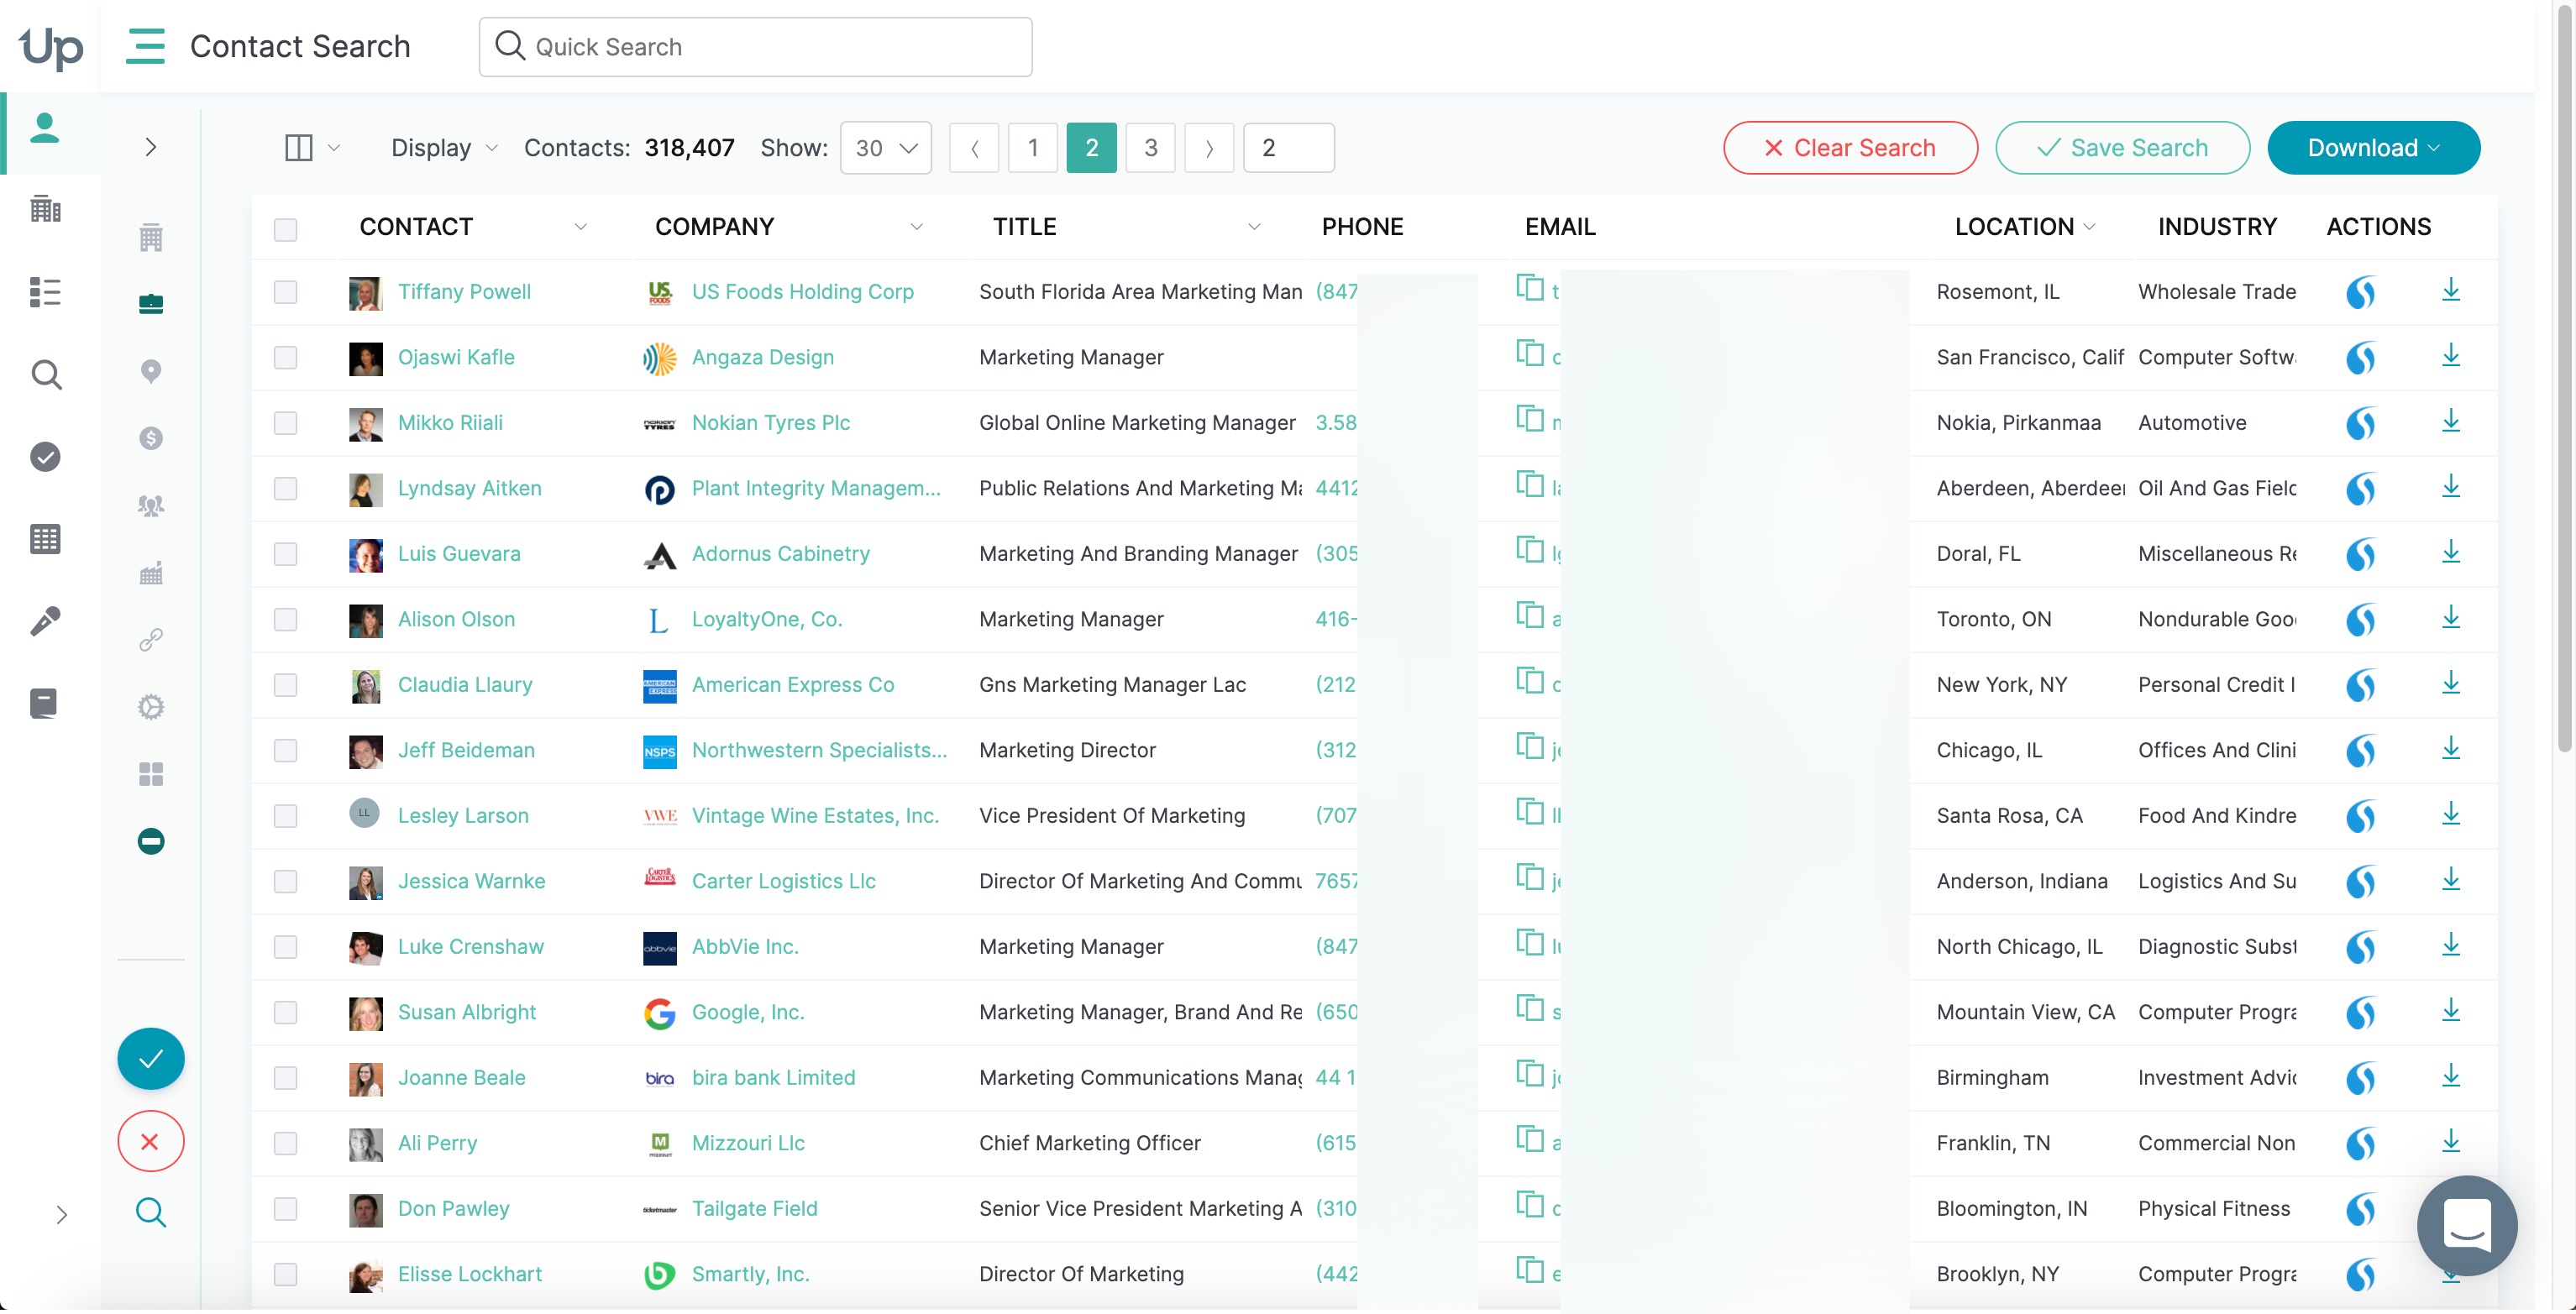
Task: Switch to page 1 of the results
Action: tap(1032, 148)
